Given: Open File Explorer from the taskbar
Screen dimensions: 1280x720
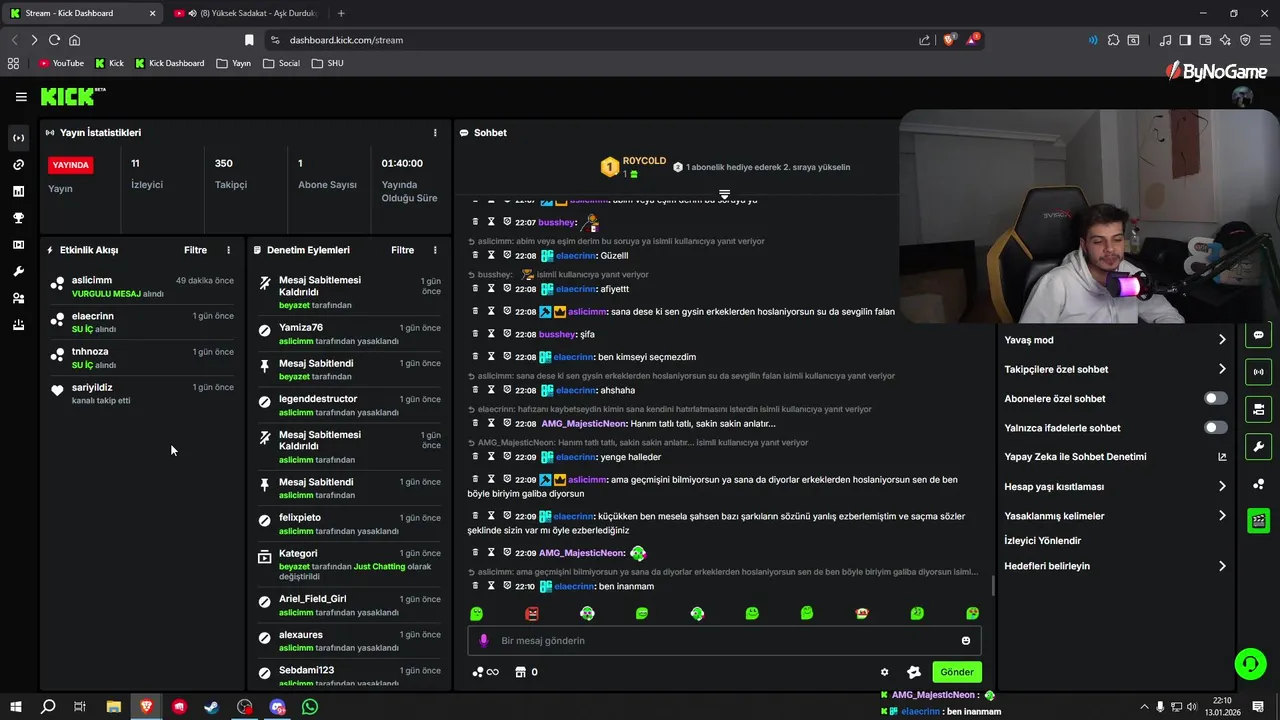Looking at the screenshot, I should 113,707.
